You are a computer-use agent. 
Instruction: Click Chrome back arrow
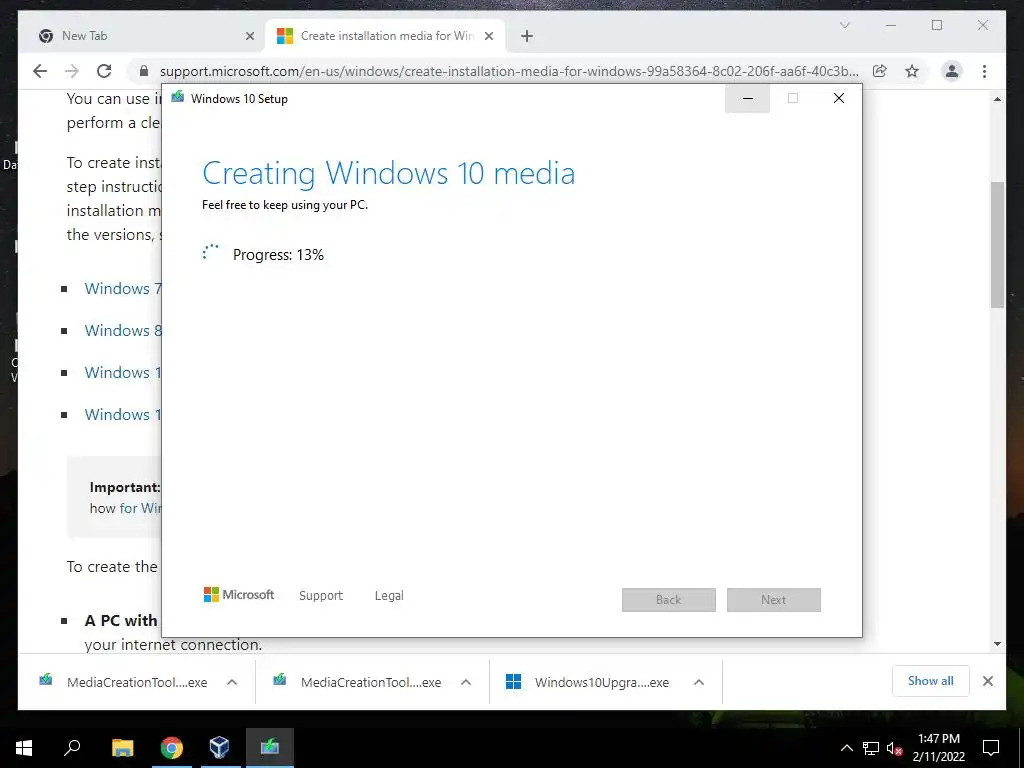coord(40,71)
